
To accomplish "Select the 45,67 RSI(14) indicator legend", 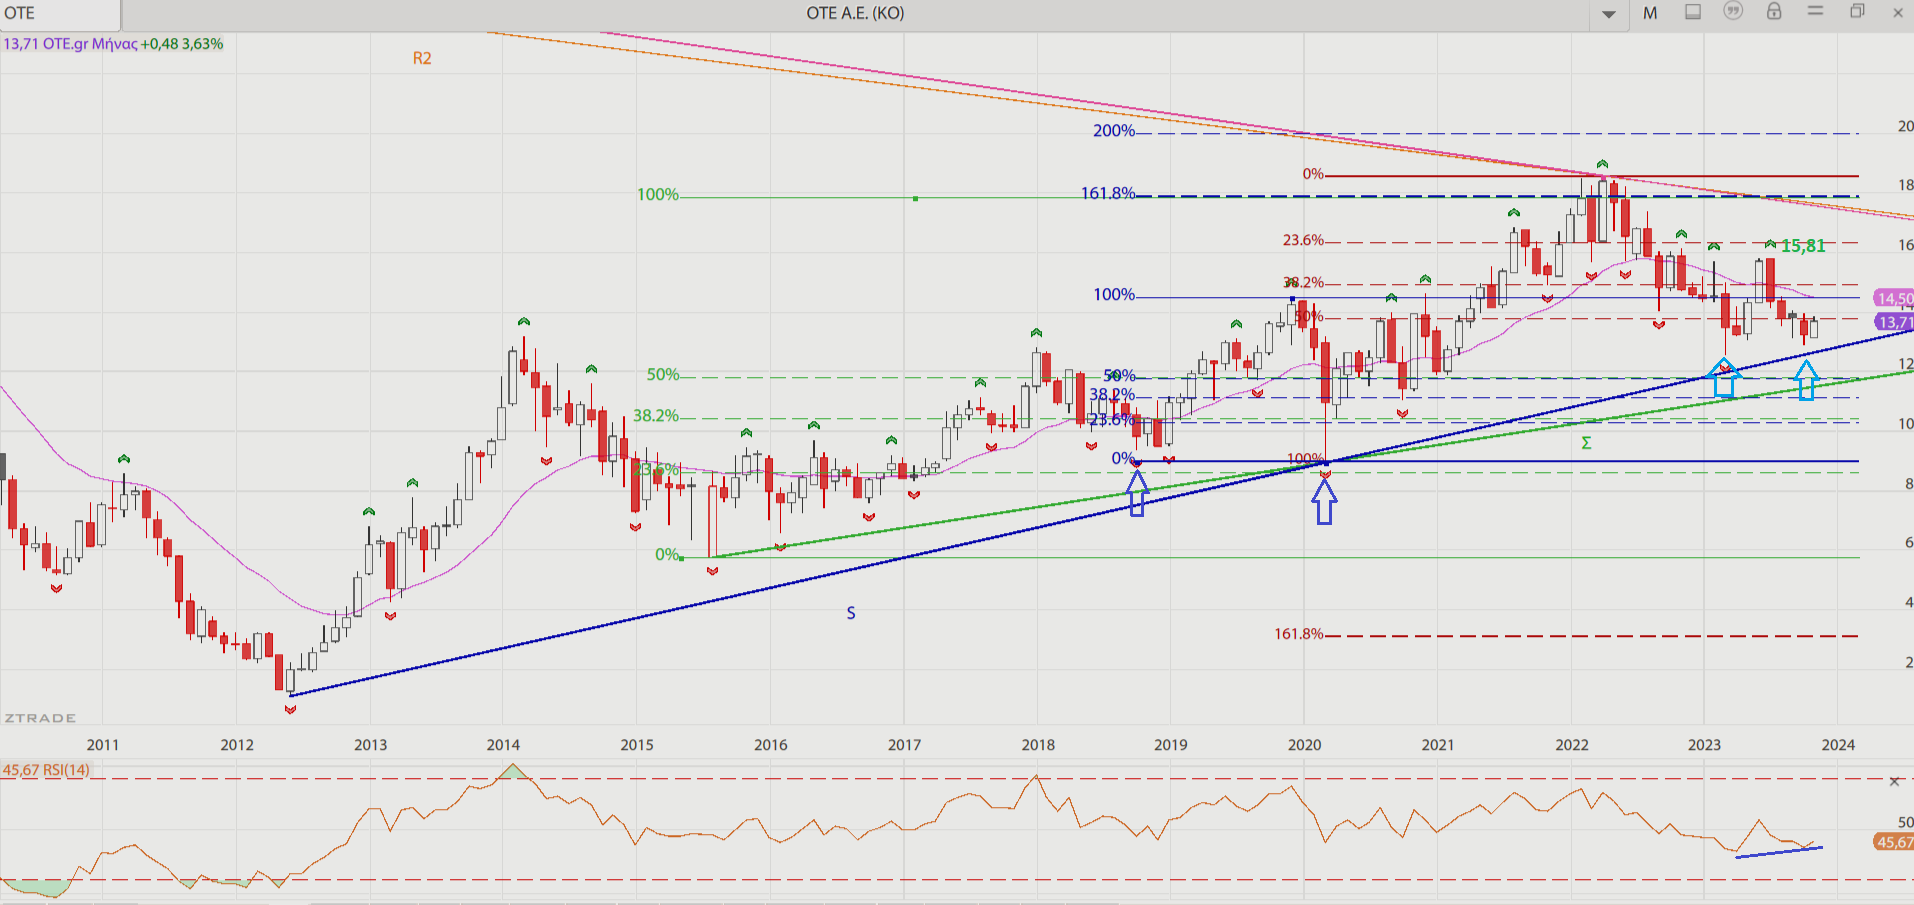I will [46, 770].
